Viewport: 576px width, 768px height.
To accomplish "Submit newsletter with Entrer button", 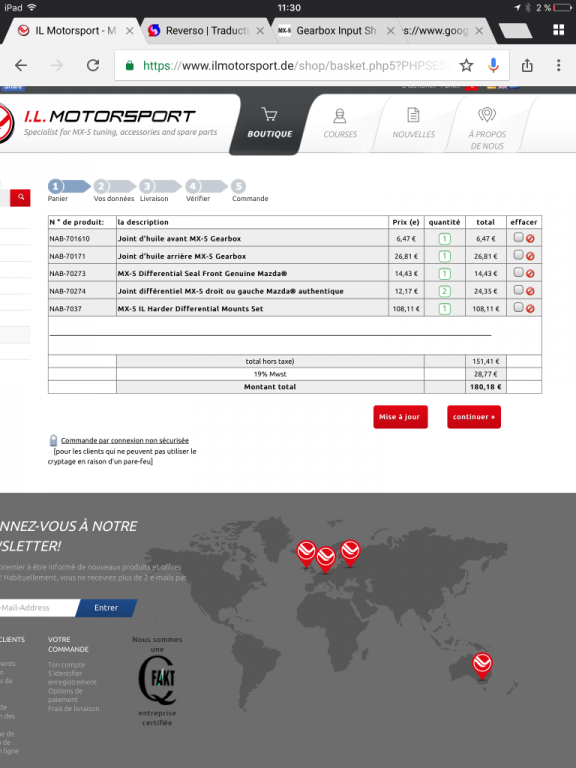I will 106,608.
